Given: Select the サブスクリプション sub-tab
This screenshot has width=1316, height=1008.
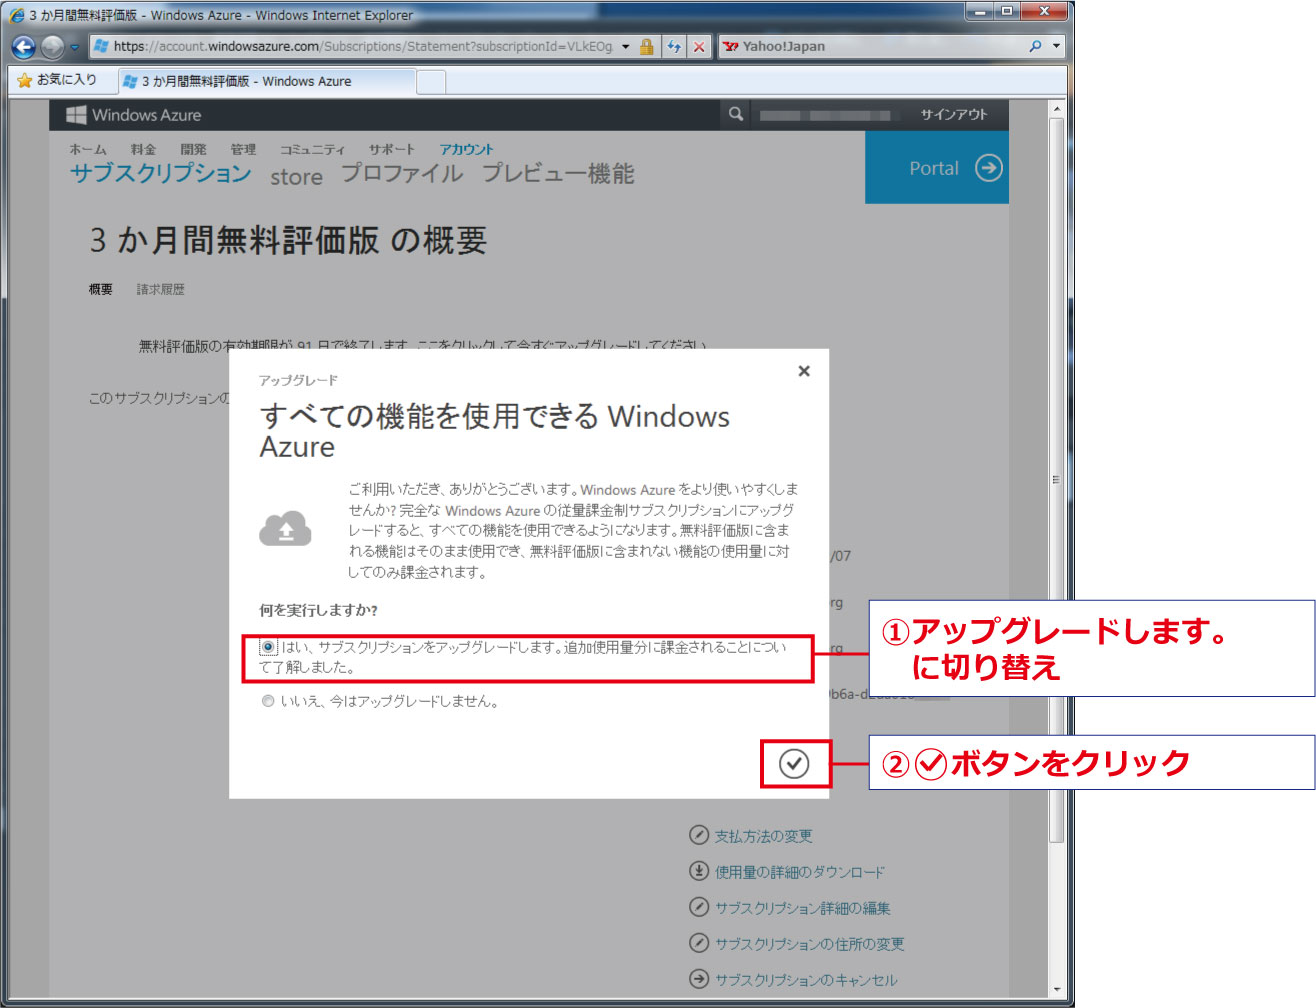Looking at the screenshot, I should pyautogui.click(x=160, y=173).
